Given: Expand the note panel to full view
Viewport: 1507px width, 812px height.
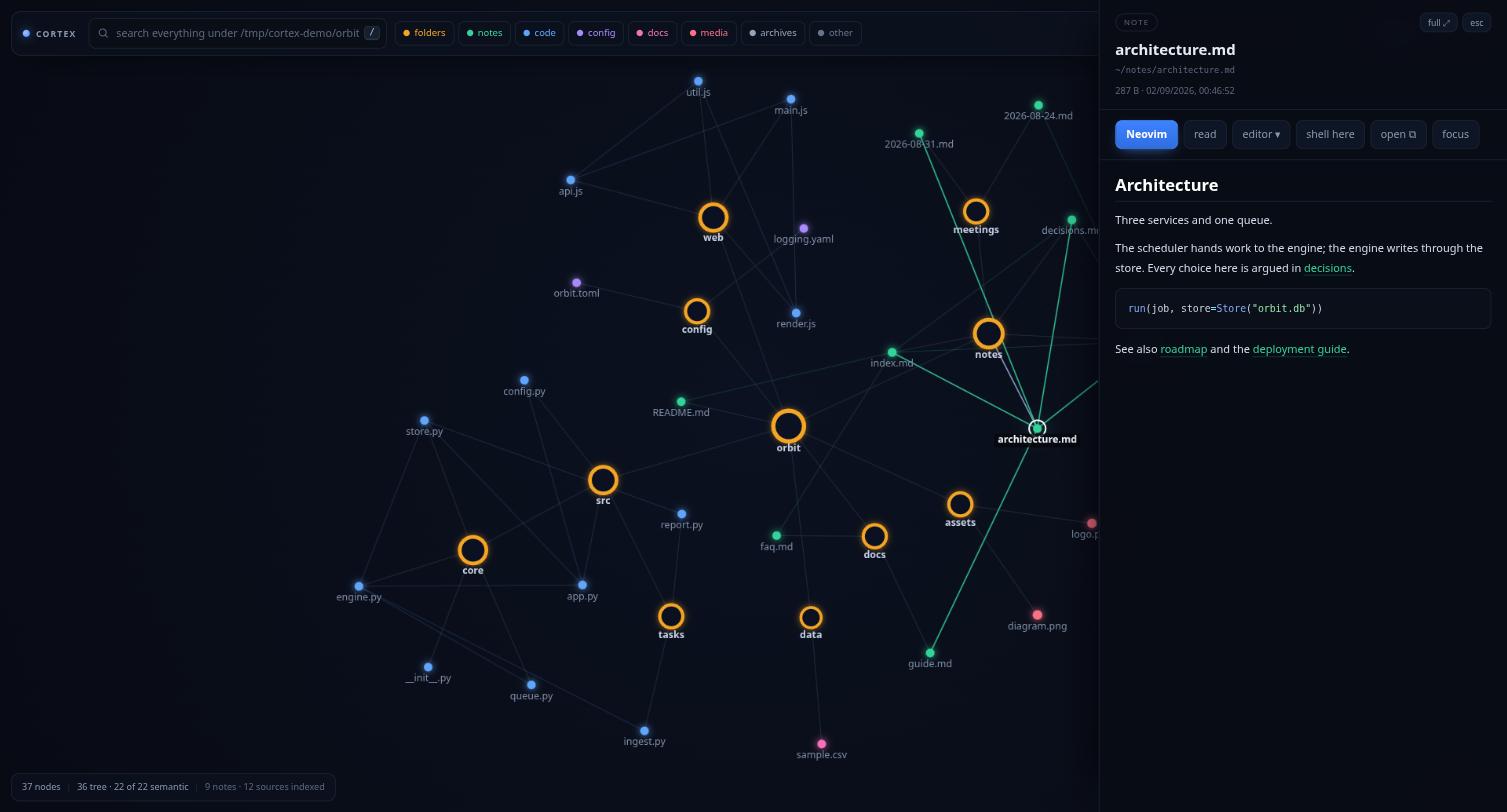Looking at the screenshot, I should tap(1438, 22).
